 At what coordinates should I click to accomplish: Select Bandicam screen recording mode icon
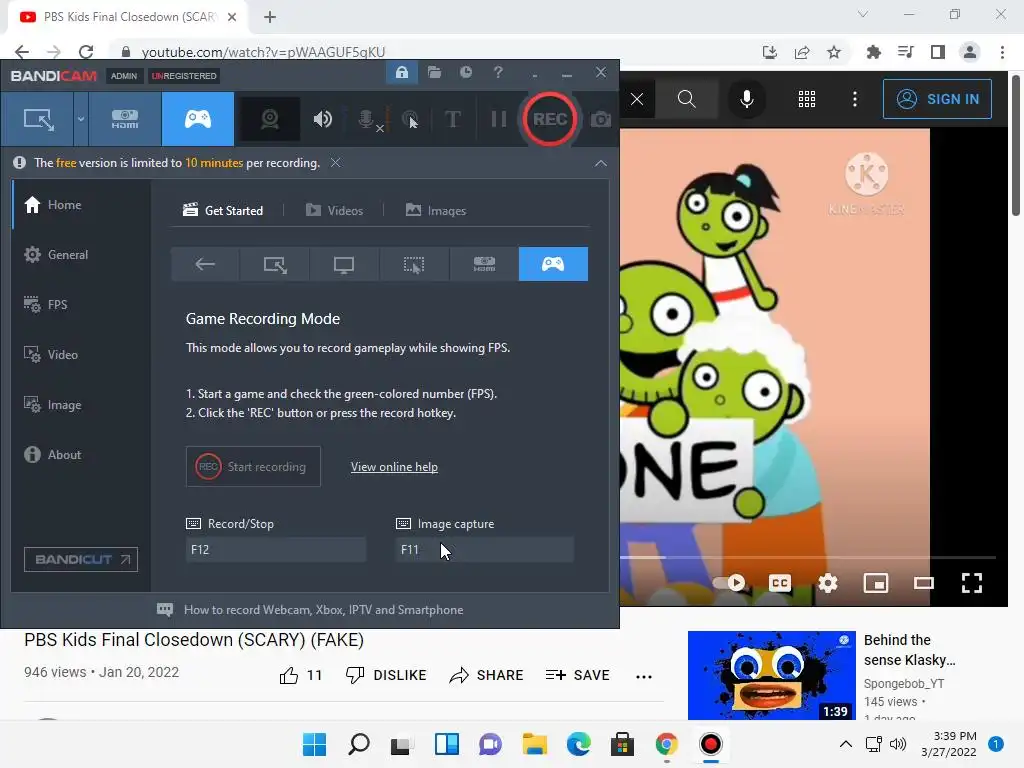coord(39,120)
